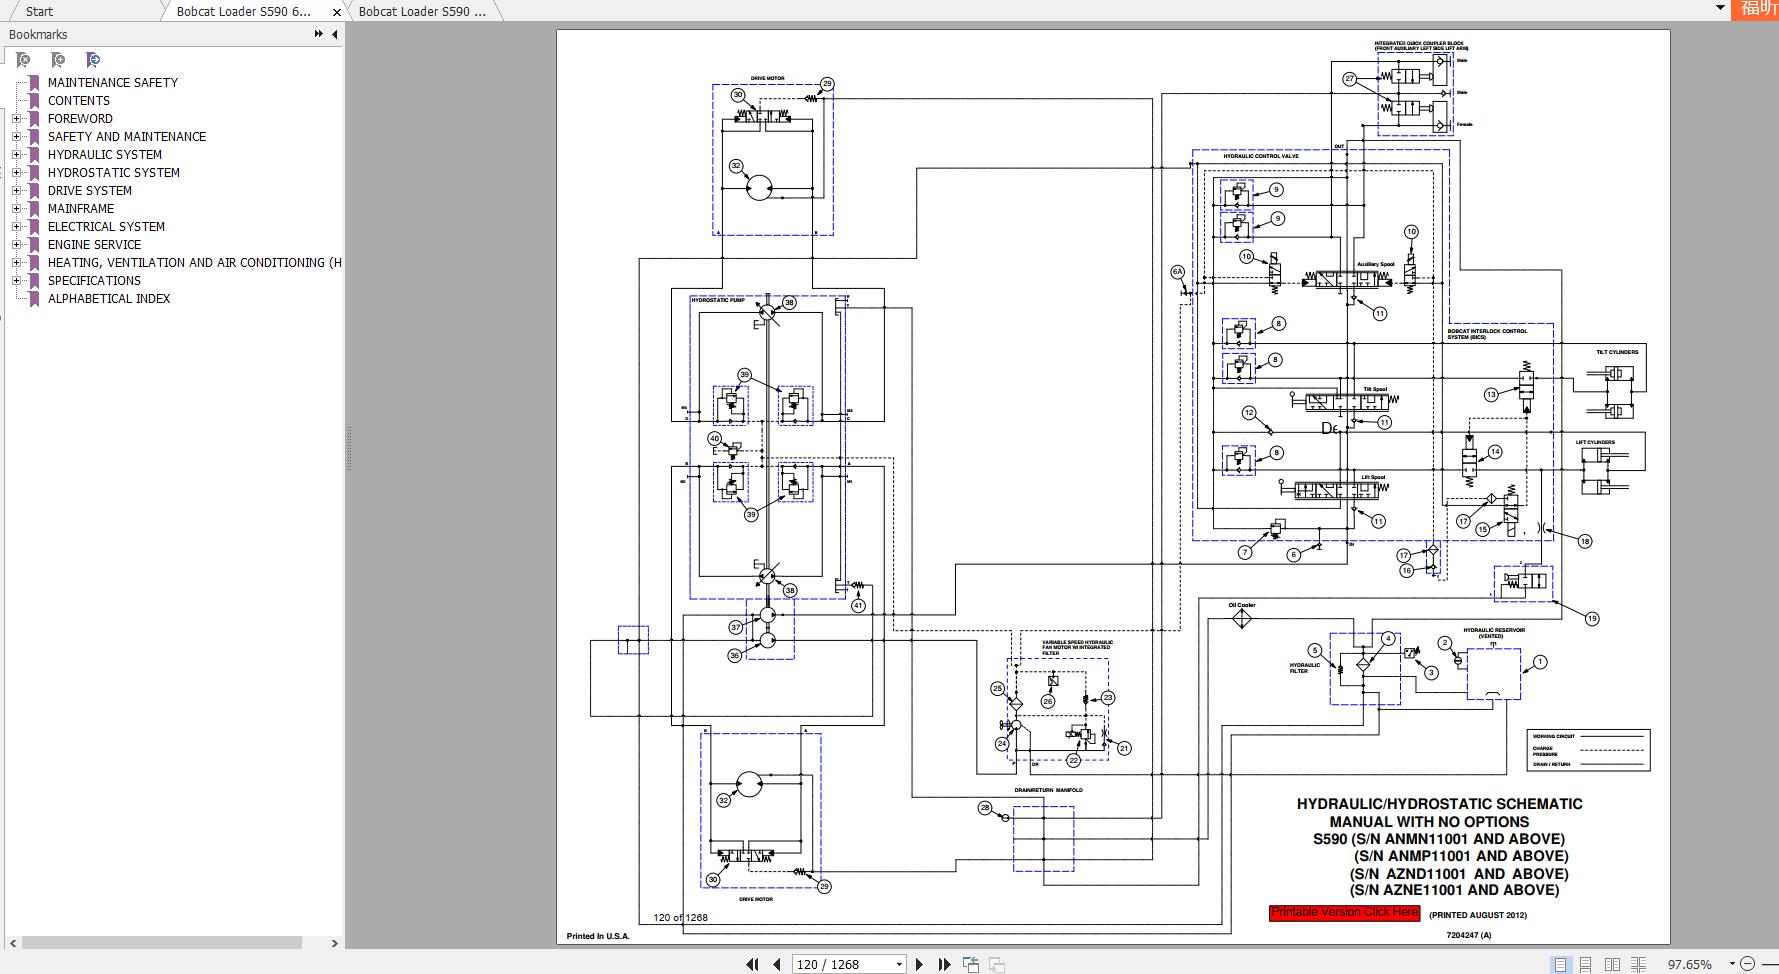Toggle two-page facing view
Screen dimensions: 1779x974
1612,964
